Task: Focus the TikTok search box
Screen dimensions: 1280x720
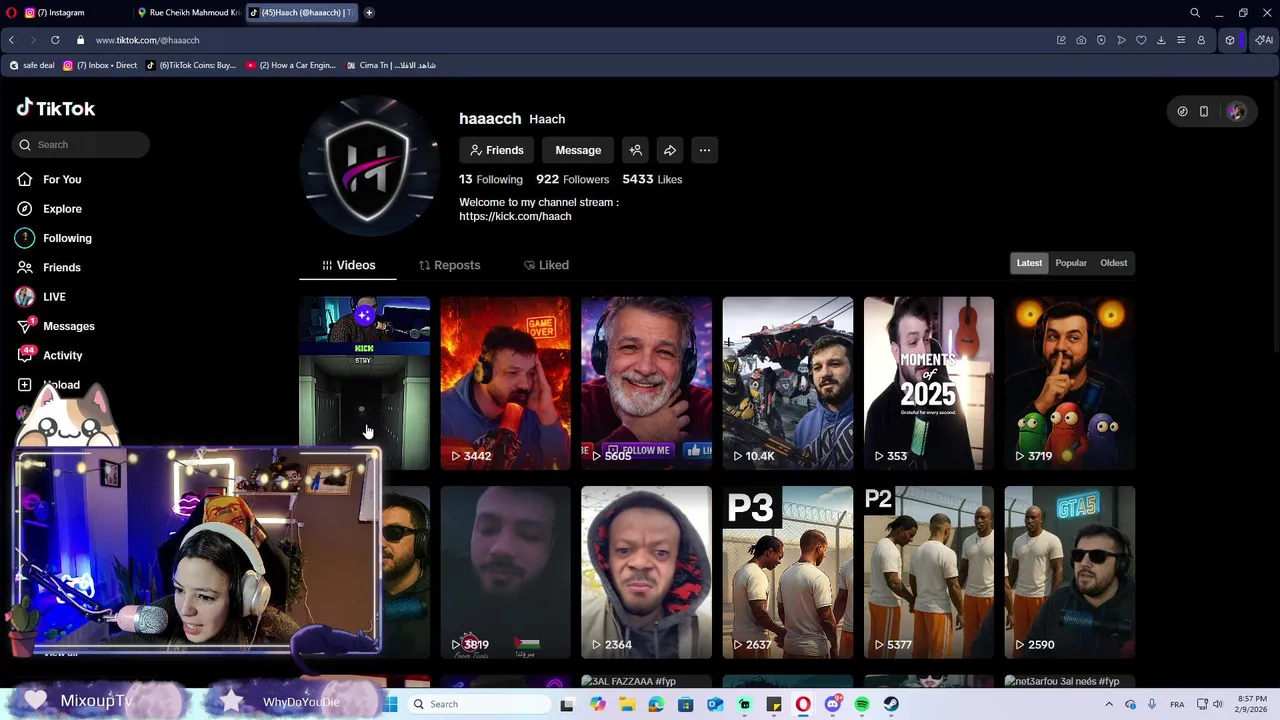Action: tap(82, 145)
